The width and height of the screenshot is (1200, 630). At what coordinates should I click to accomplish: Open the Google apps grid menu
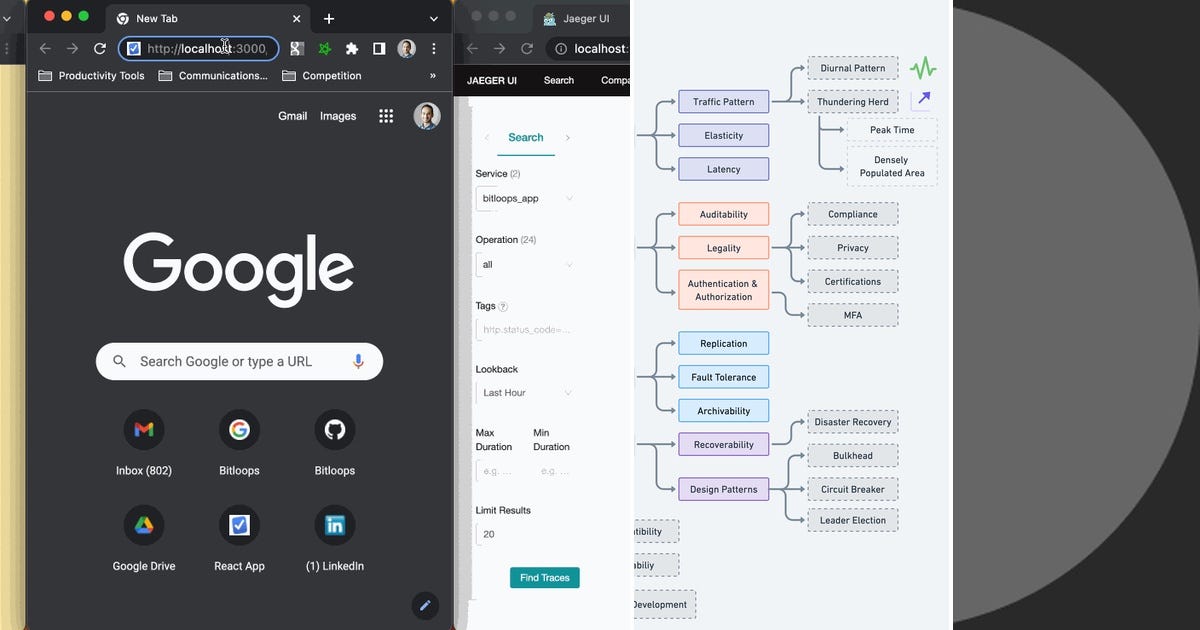385,116
